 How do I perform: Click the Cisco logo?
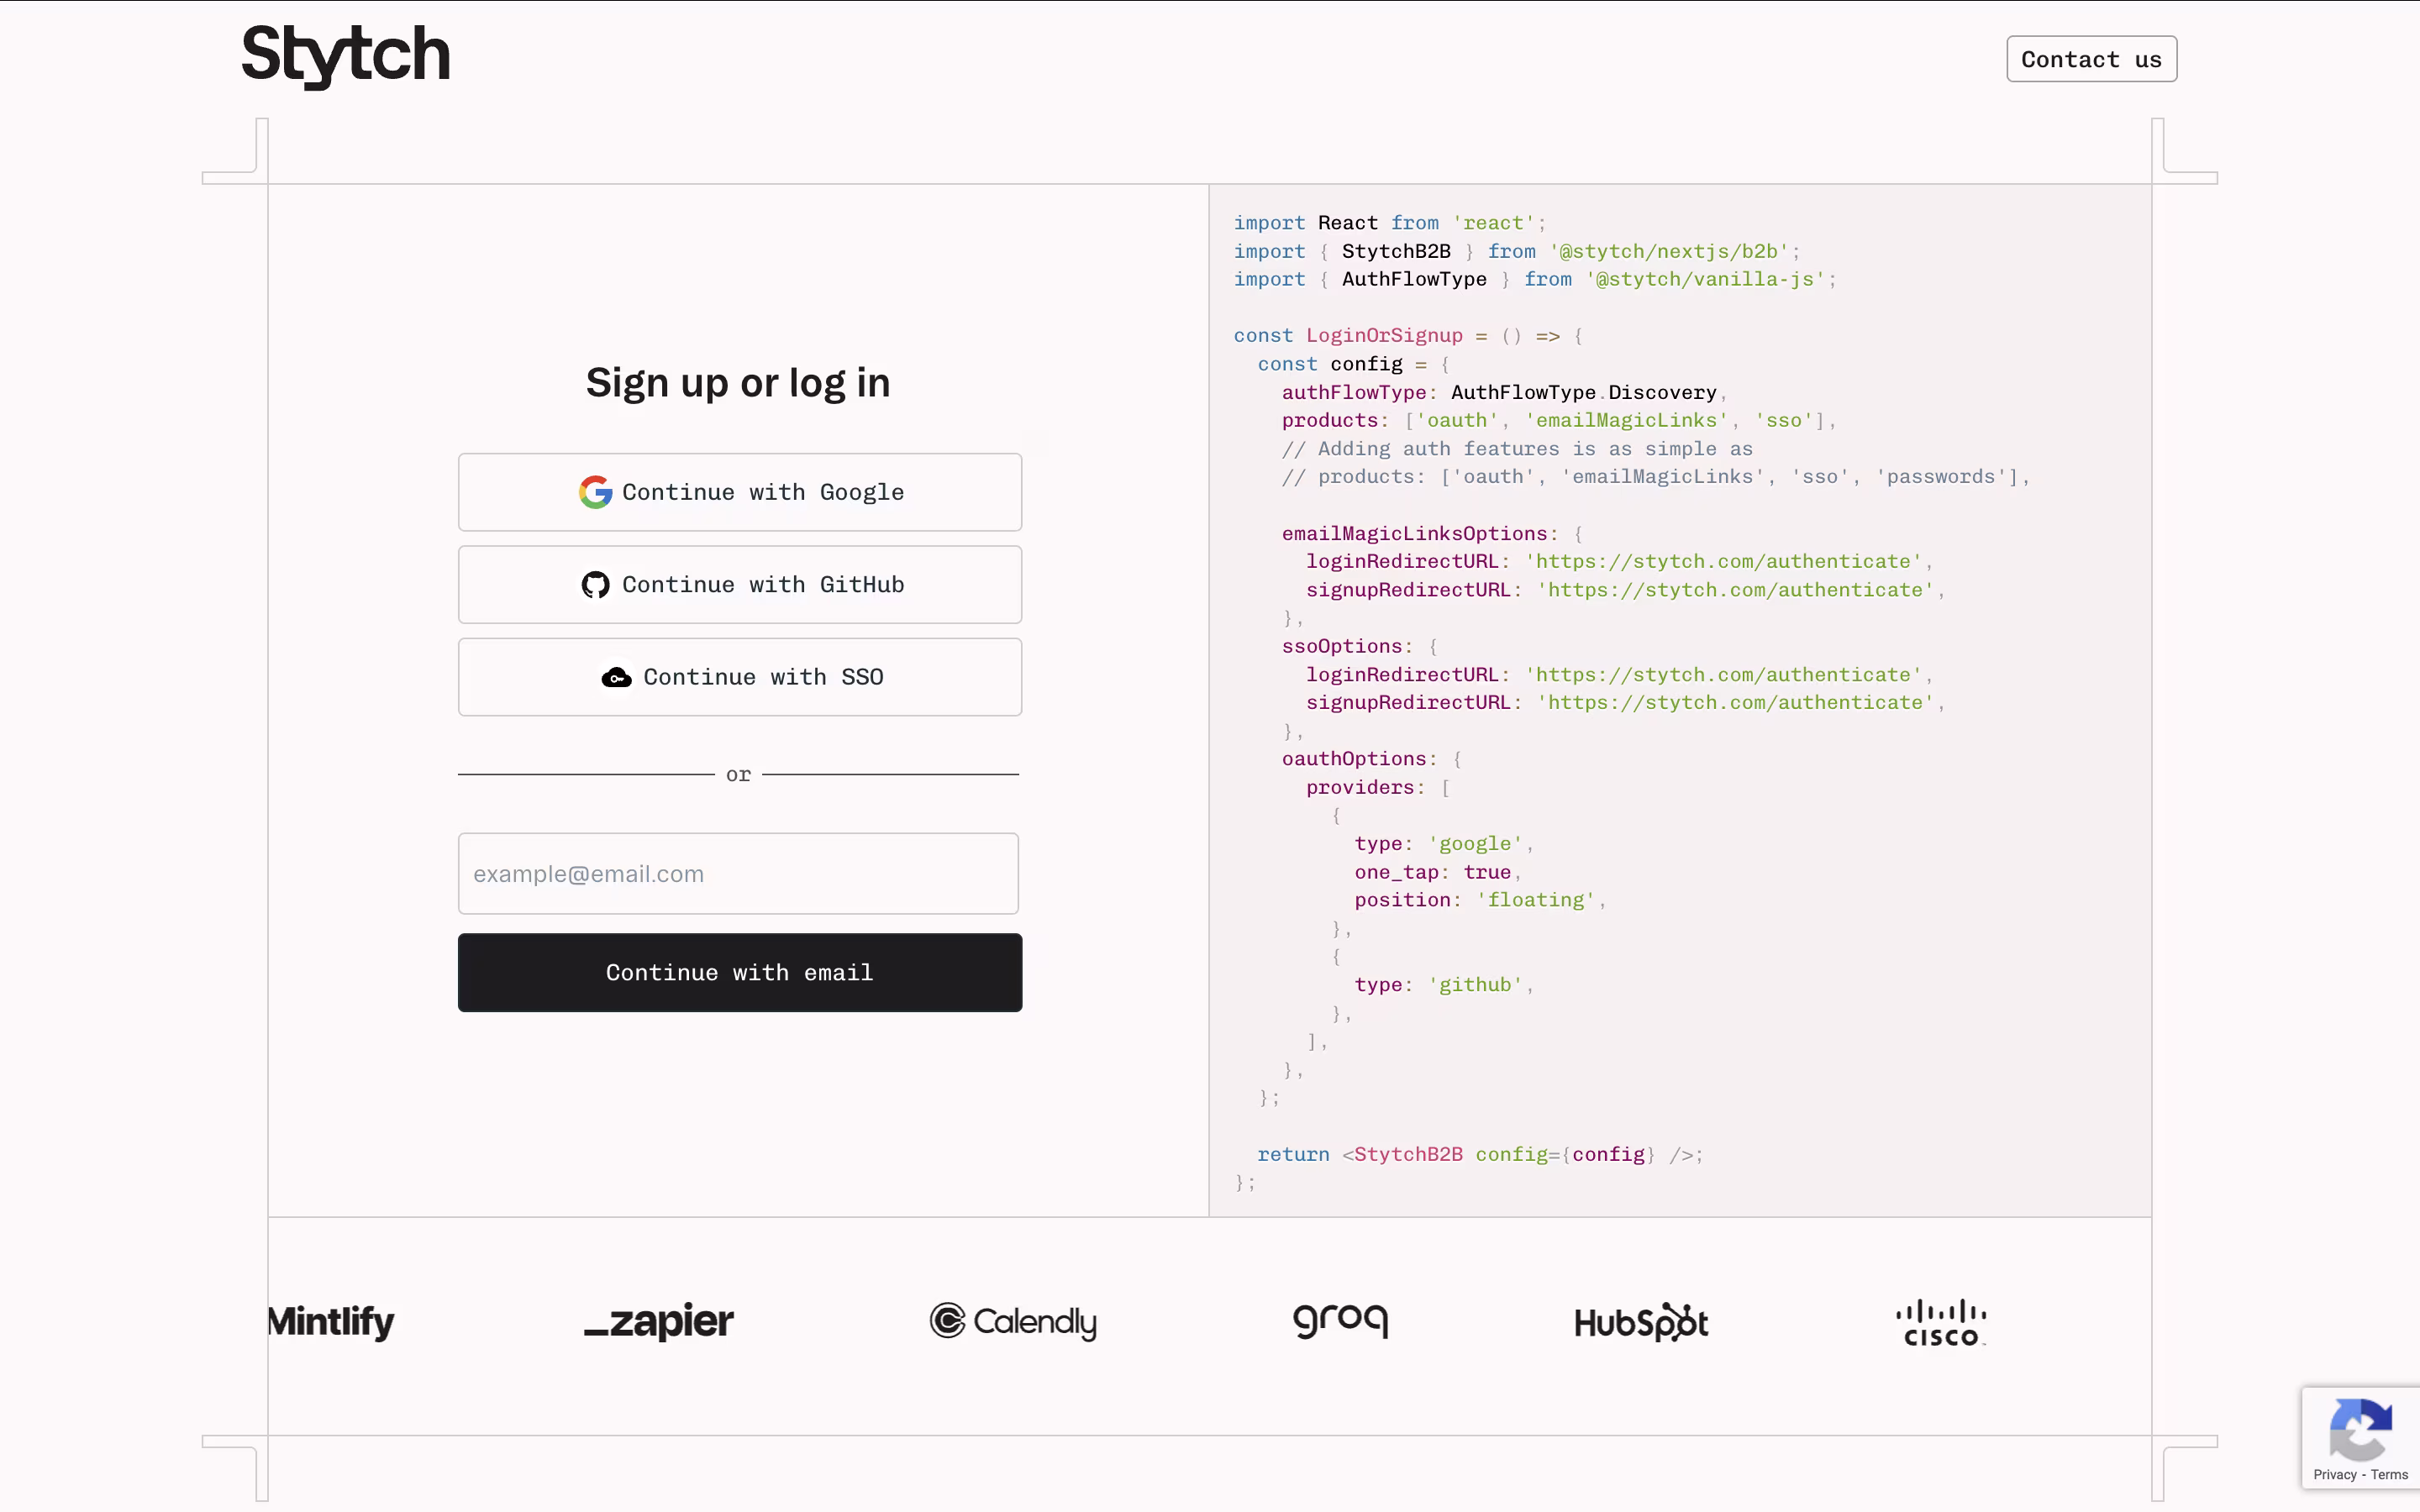(x=1941, y=1323)
